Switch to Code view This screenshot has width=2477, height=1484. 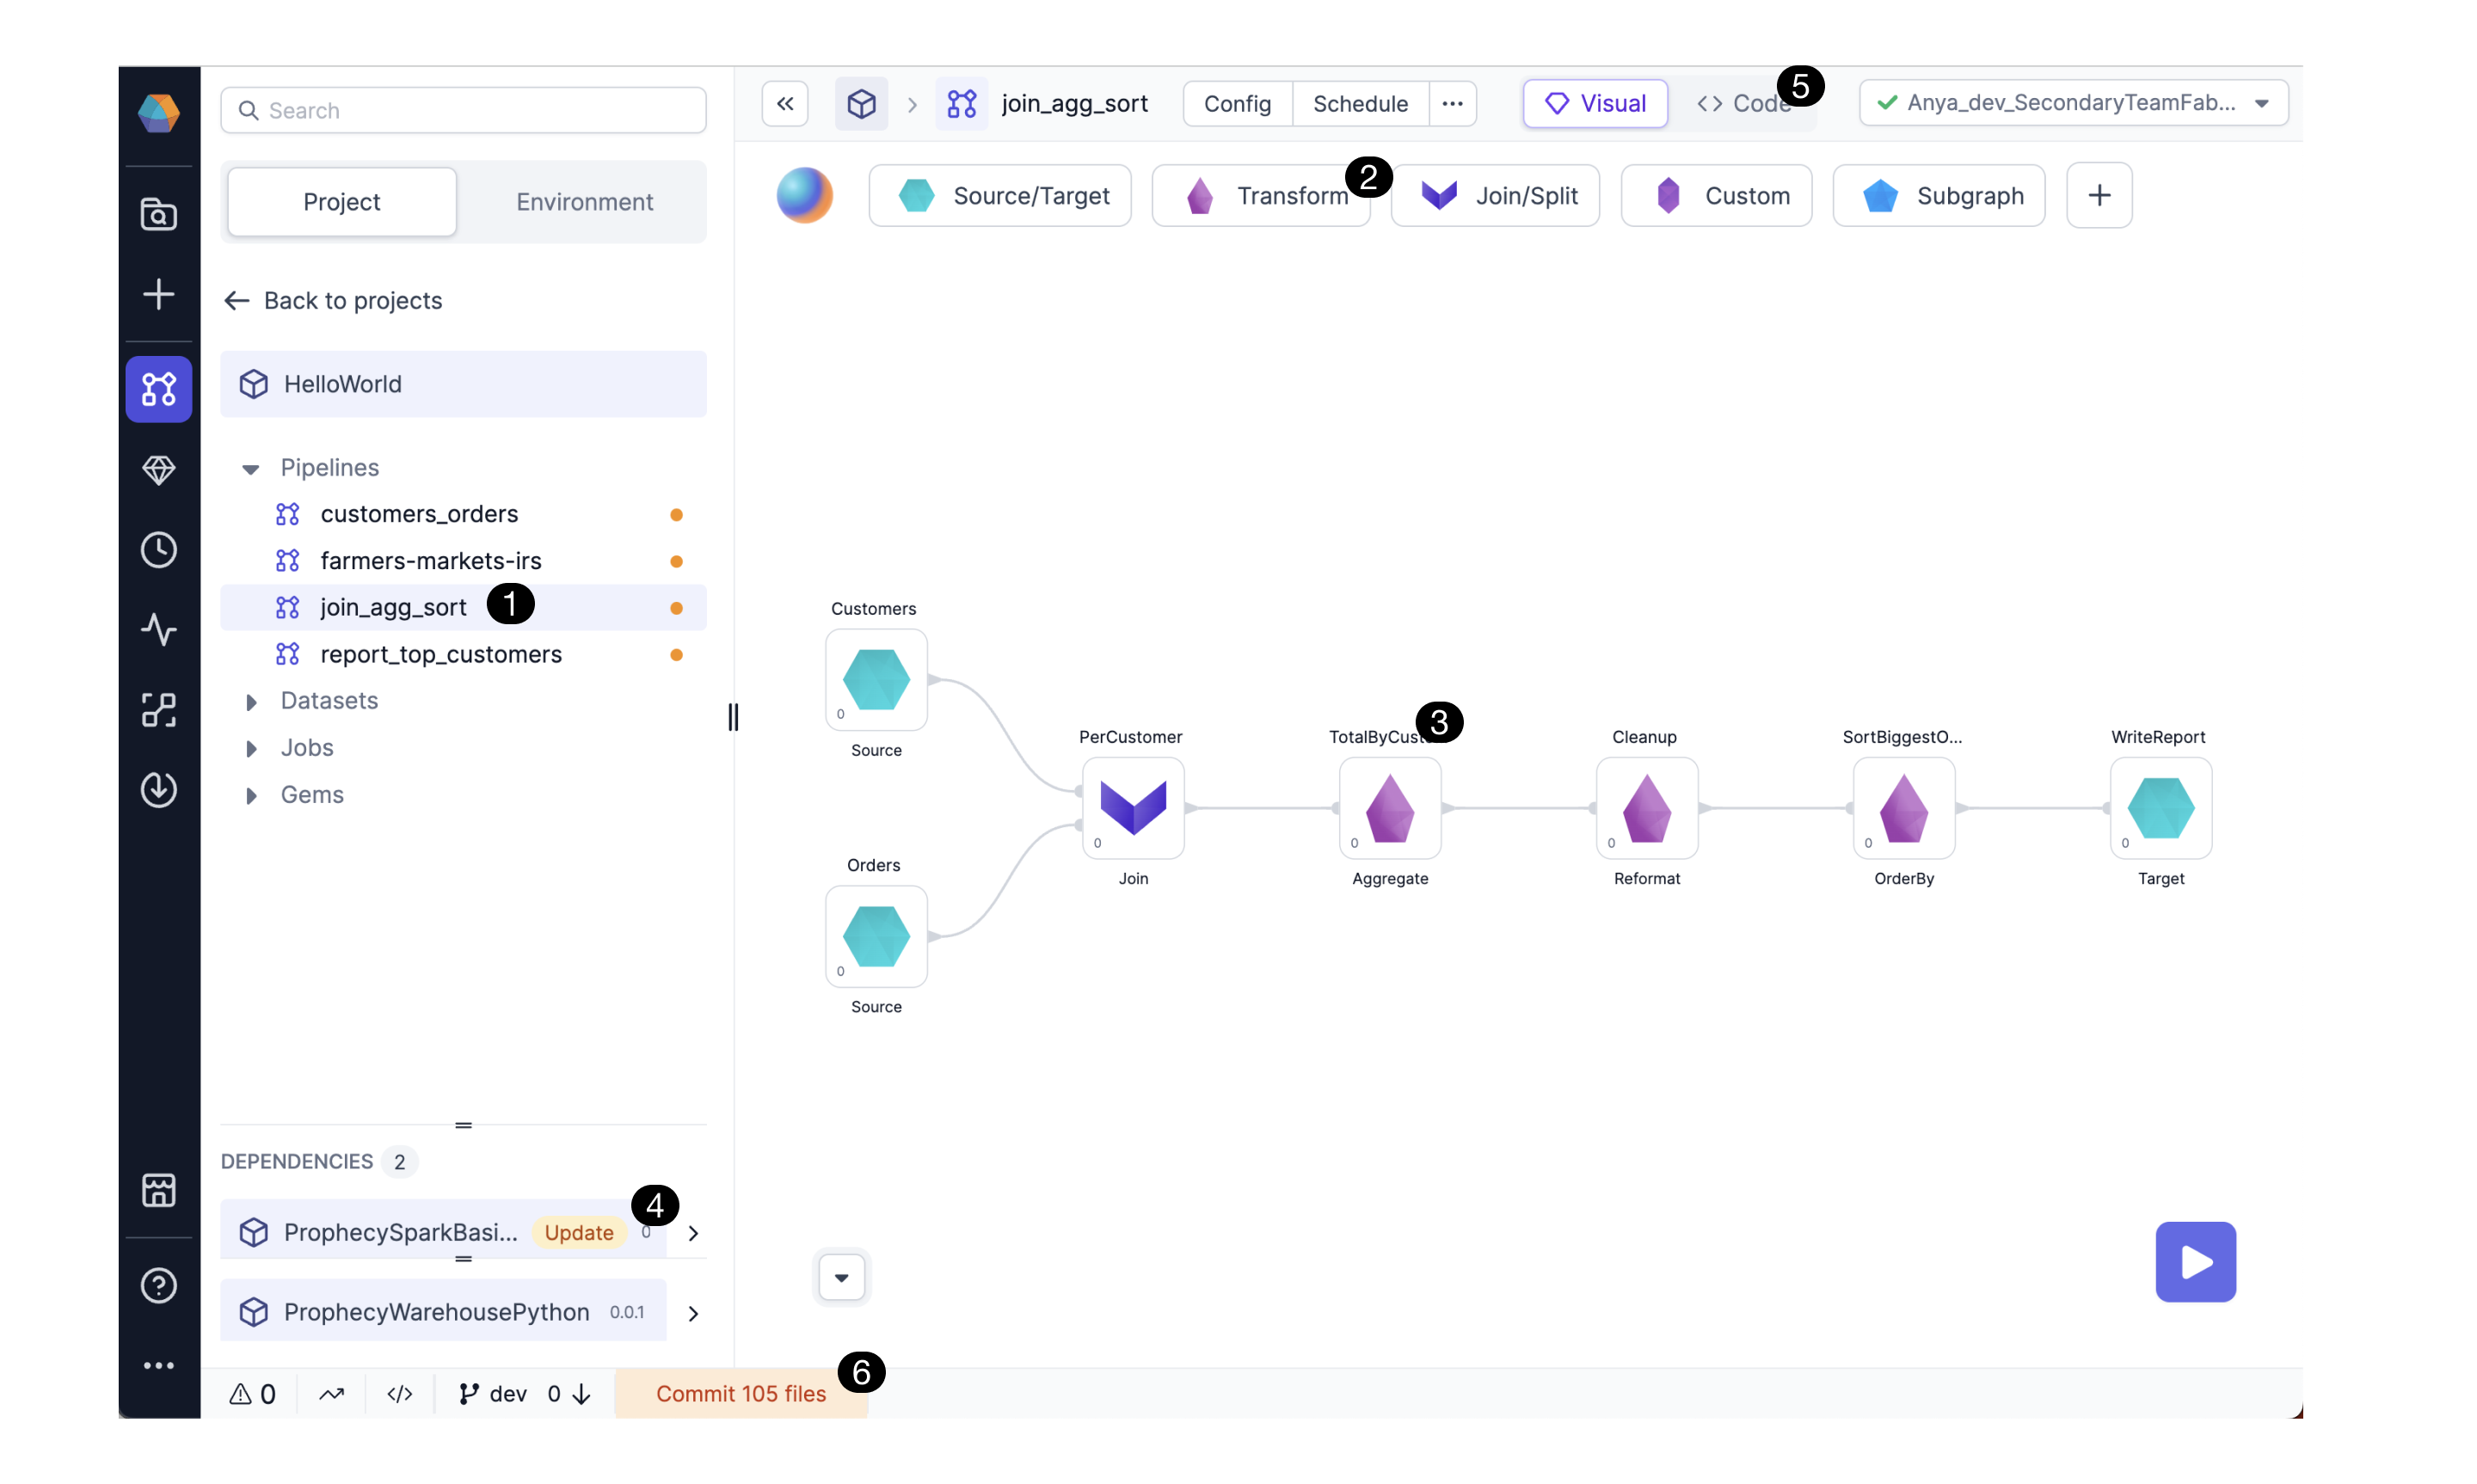coord(1743,103)
